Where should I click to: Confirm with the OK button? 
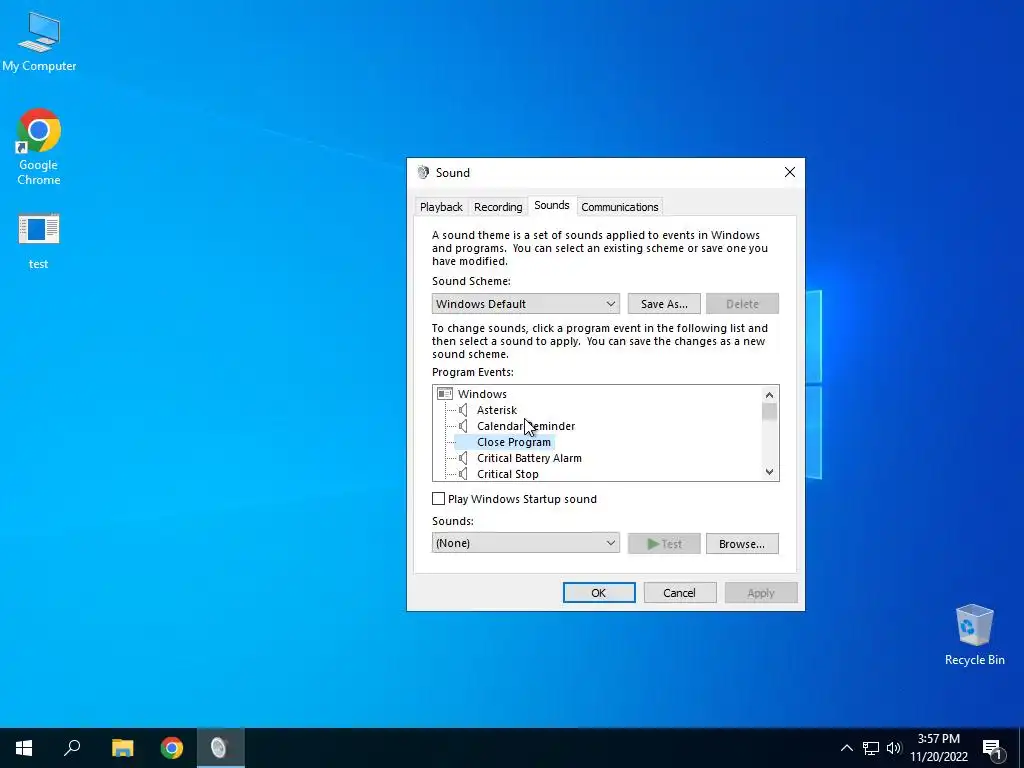(x=599, y=592)
